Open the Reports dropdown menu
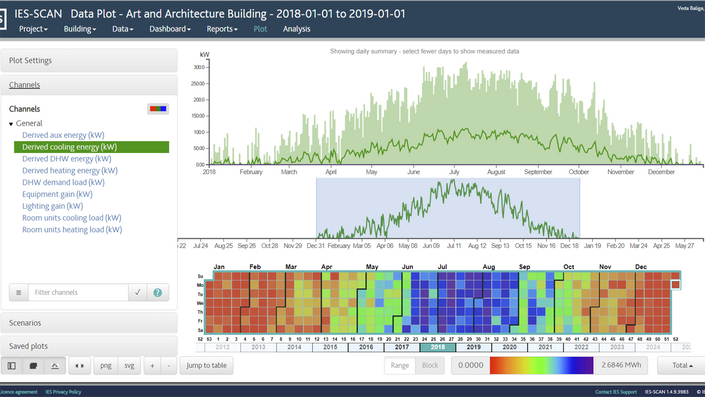This screenshot has width=705, height=397. (x=222, y=29)
